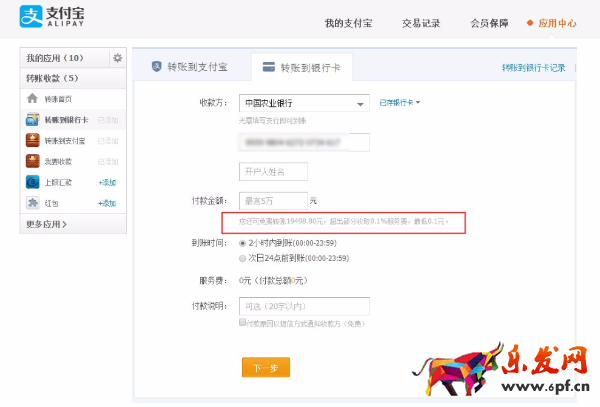
Task: Open 交易记录 in the top navigation
Action: tap(421, 23)
